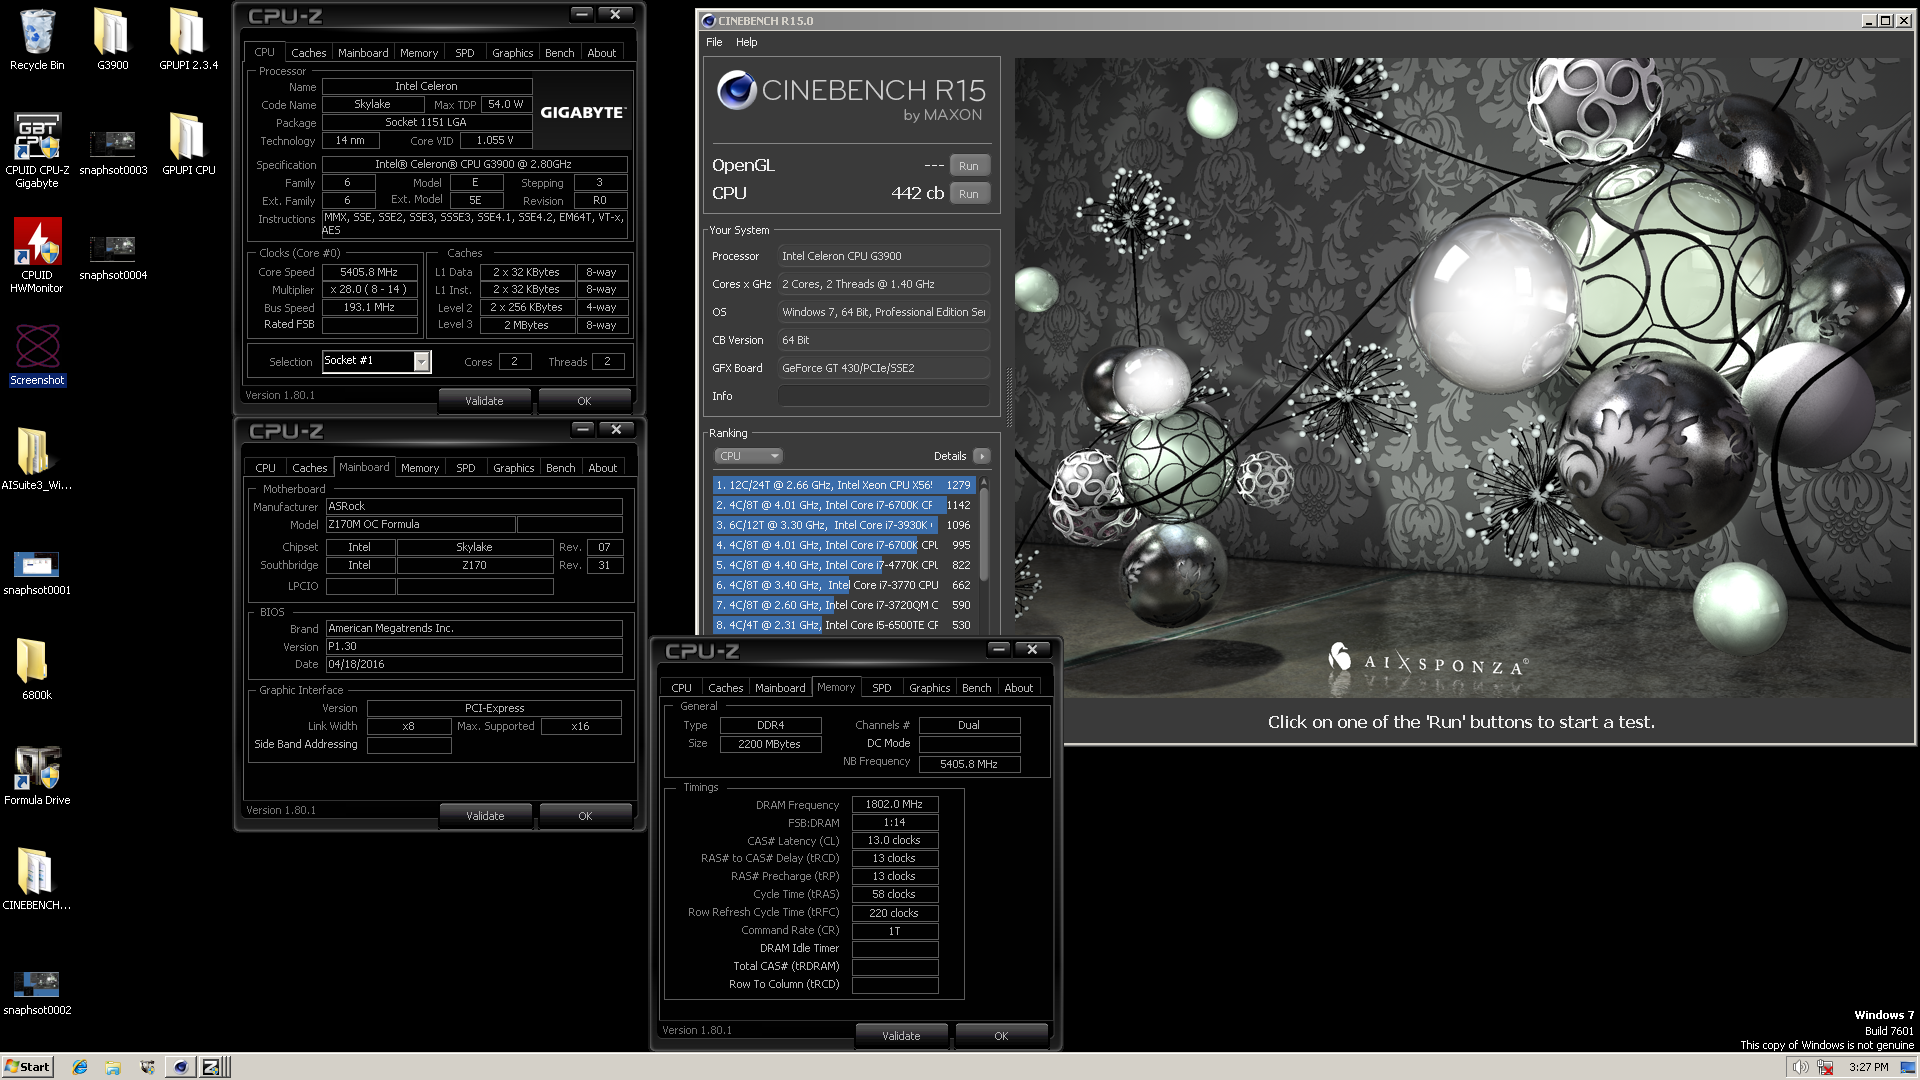Click the Cinebench side panel splitter handle
1920x1080 pixels.
click(x=1008, y=397)
